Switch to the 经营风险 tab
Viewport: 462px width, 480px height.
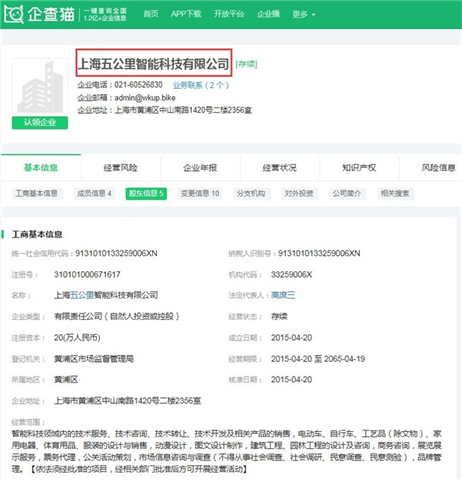pyautogui.click(x=121, y=168)
